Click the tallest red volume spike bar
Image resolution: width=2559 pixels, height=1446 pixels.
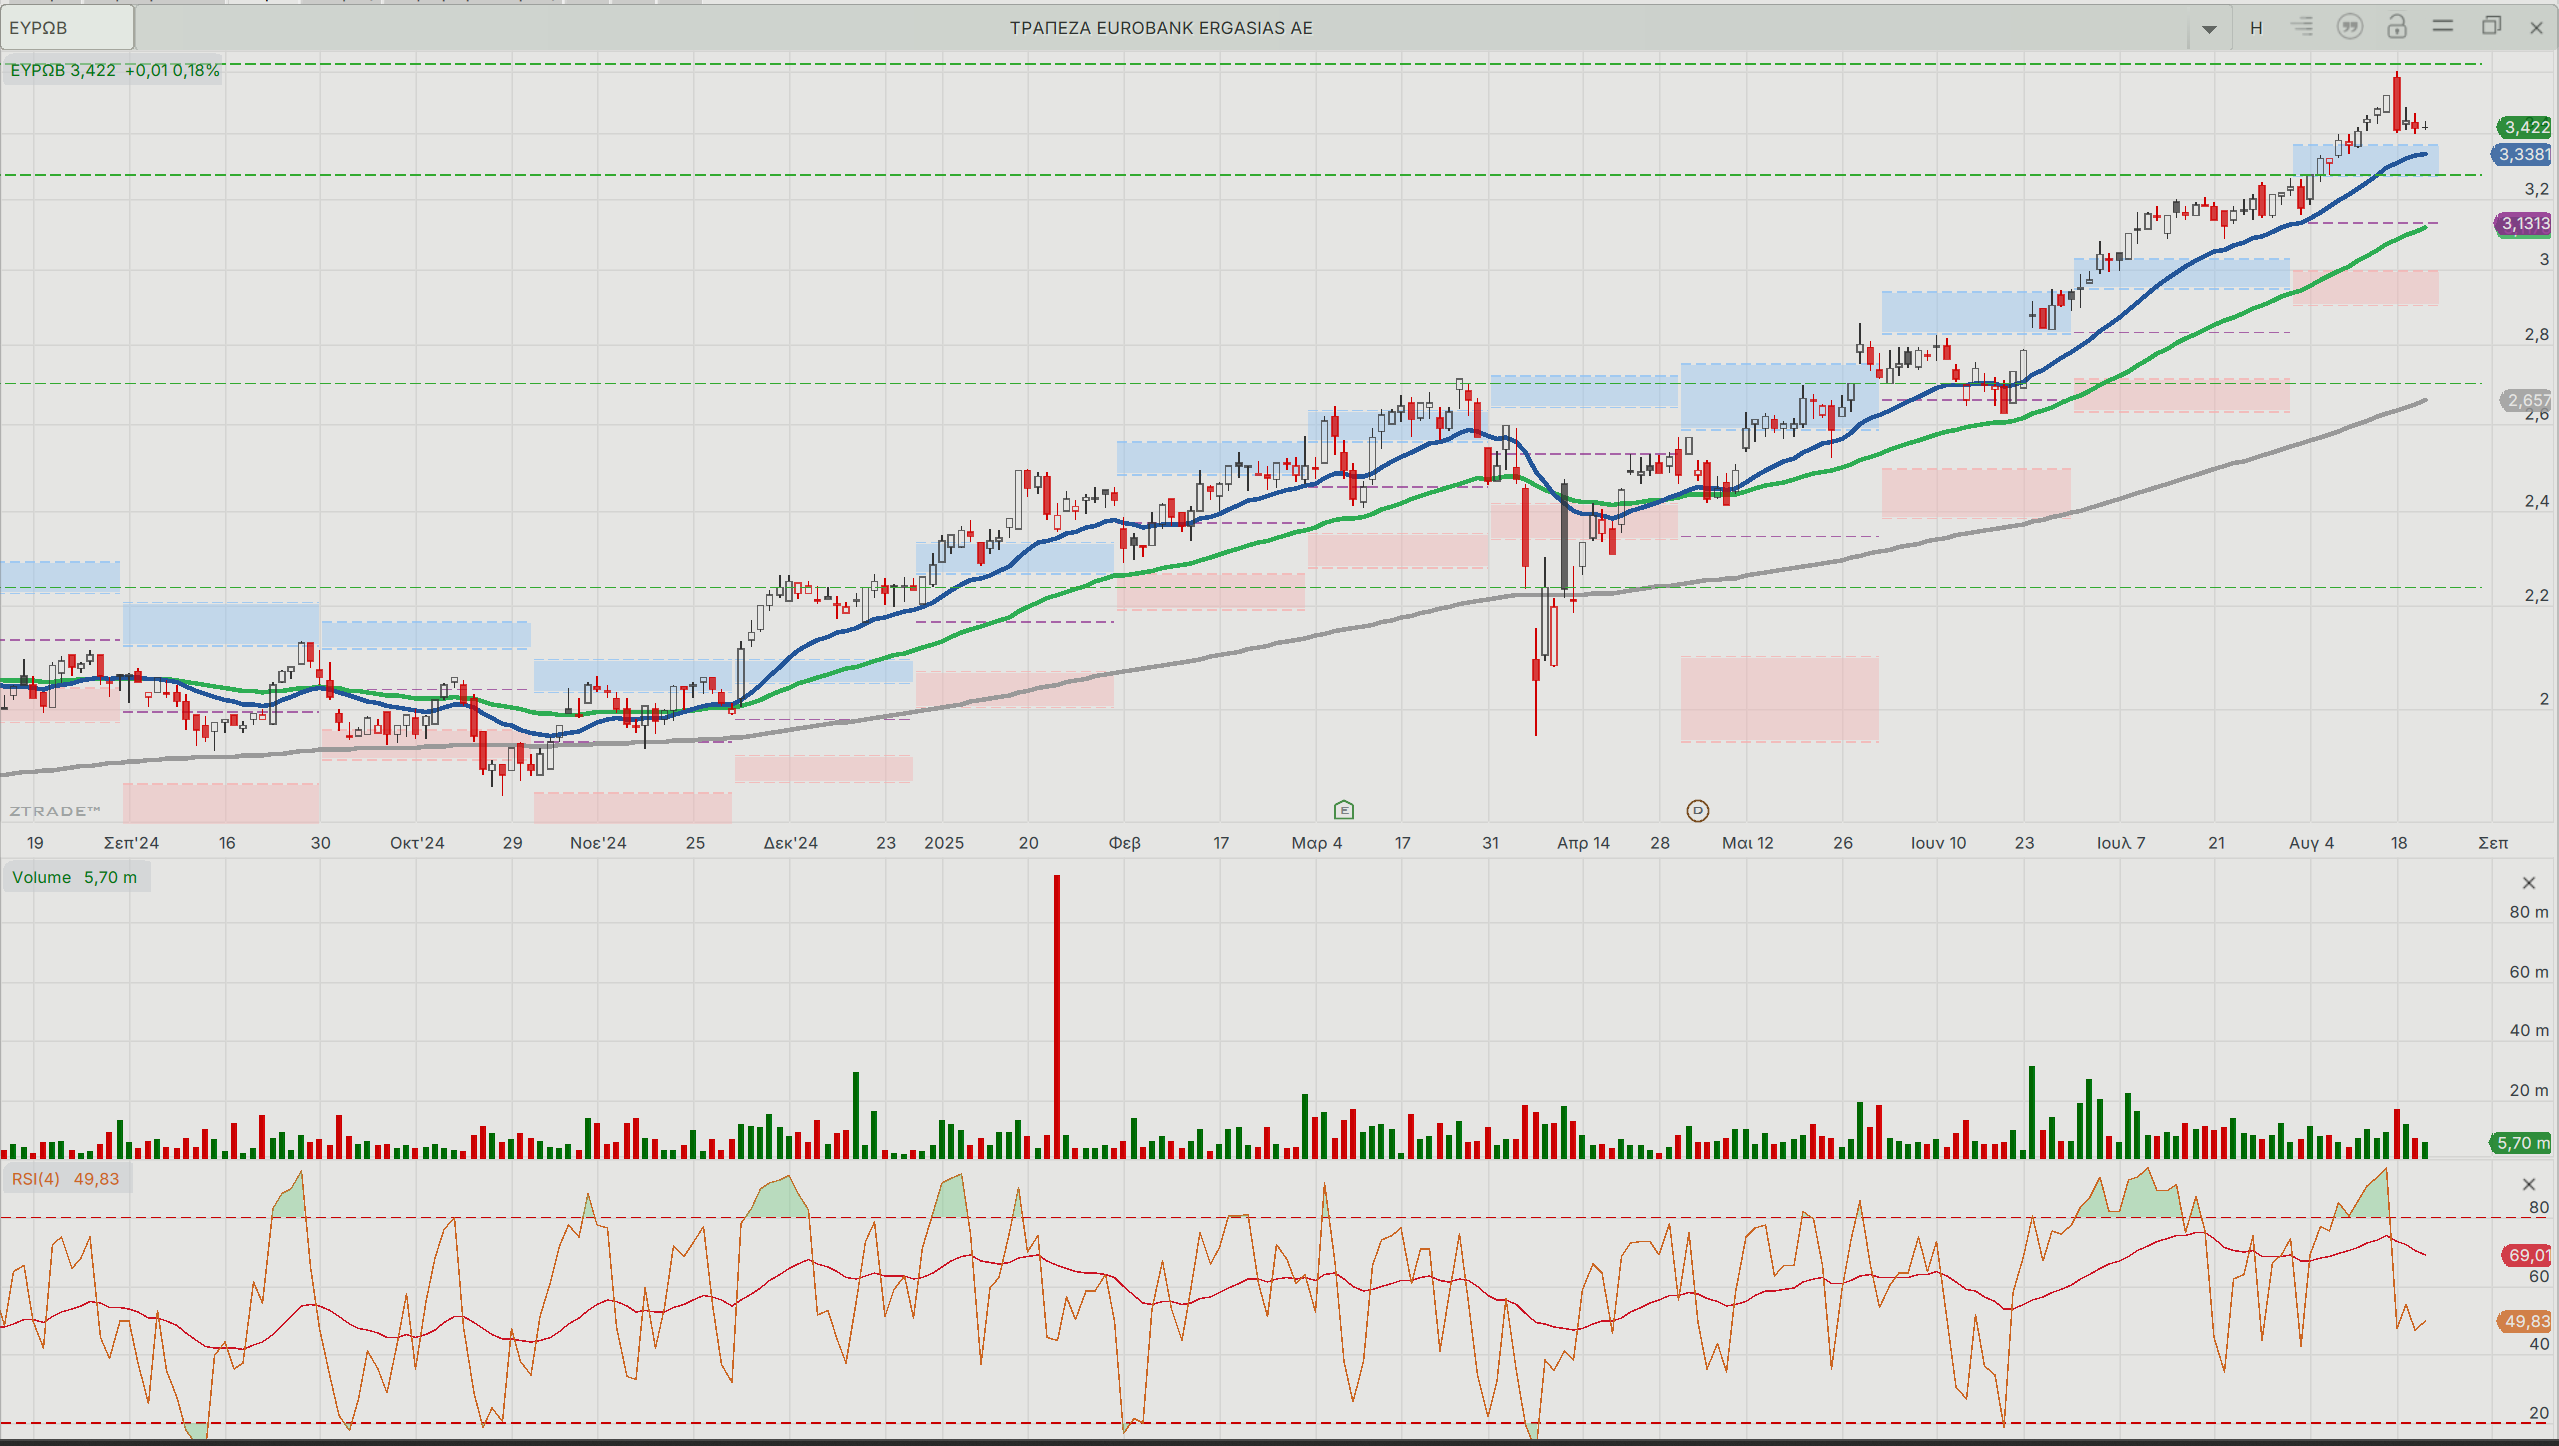coord(1057,1016)
